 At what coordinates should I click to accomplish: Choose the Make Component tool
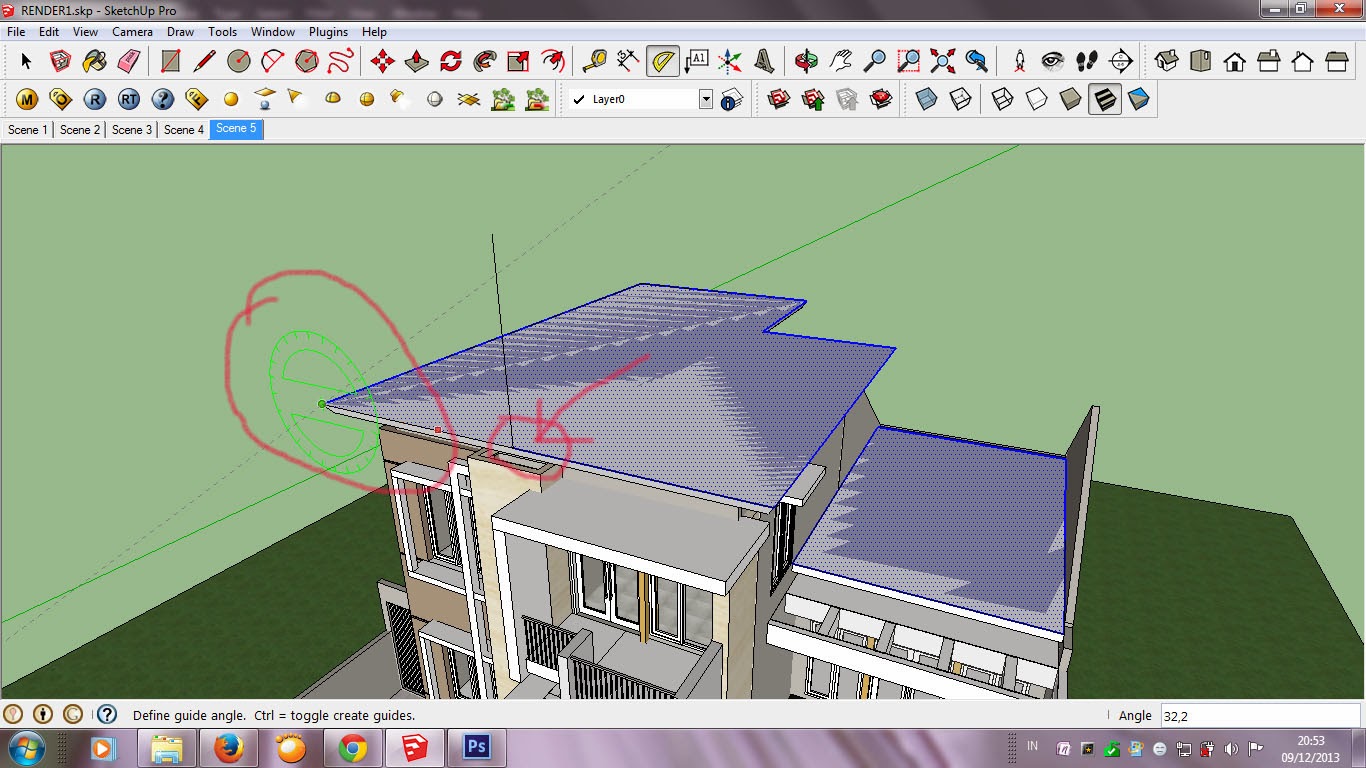click(x=60, y=61)
